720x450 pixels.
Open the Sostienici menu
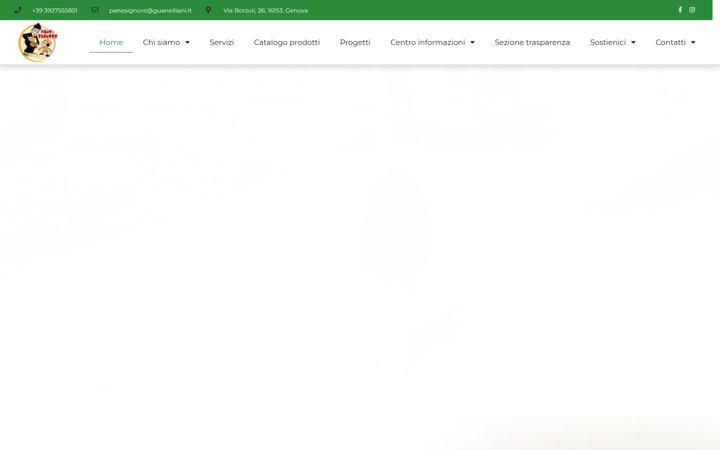click(608, 42)
